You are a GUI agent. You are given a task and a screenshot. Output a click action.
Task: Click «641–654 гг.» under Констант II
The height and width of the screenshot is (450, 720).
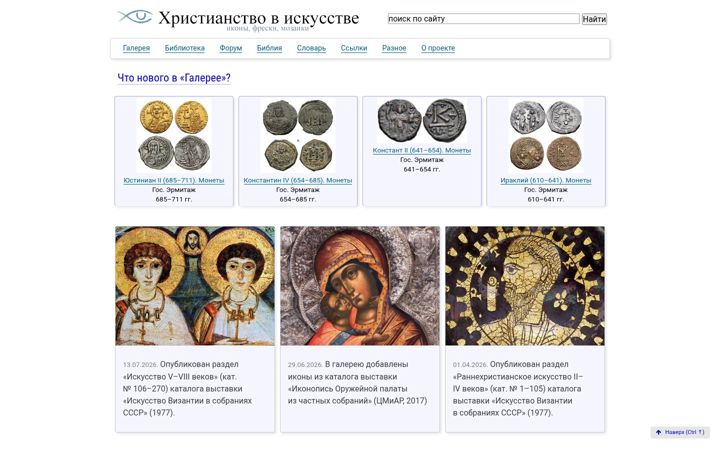click(422, 169)
